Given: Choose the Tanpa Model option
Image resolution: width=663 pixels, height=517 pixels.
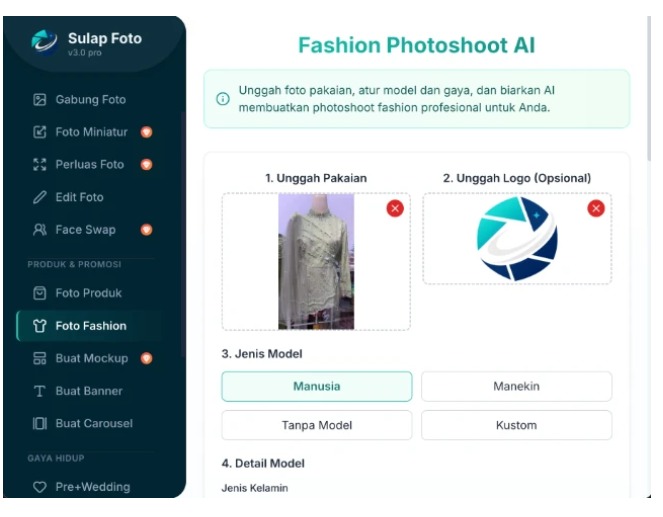Looking at the screenshot, I should point(316,425).
